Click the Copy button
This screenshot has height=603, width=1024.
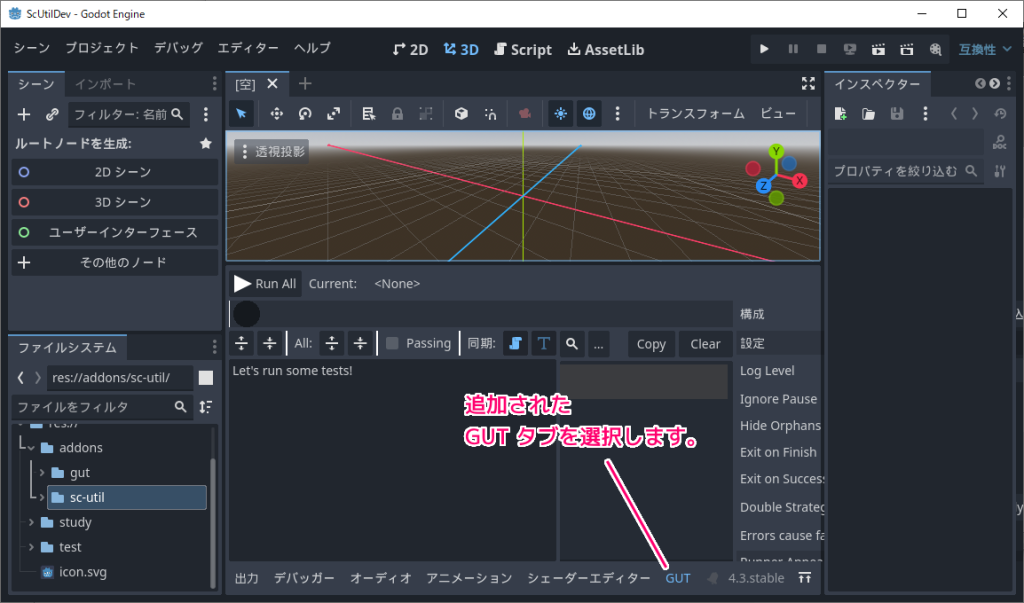coord(651,344)
